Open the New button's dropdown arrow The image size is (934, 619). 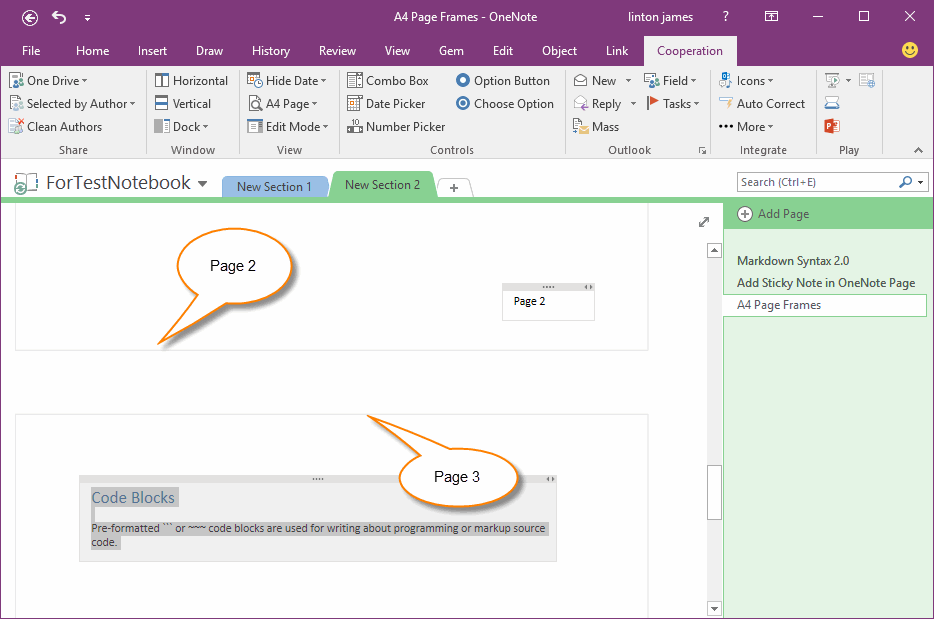point(628,80)
